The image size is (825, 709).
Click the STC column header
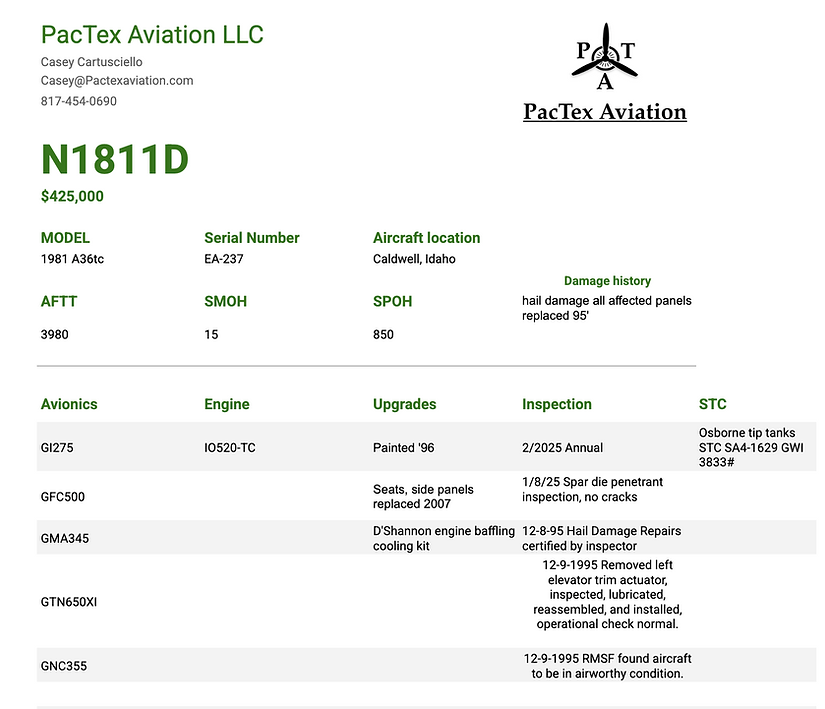pos(712,404)
